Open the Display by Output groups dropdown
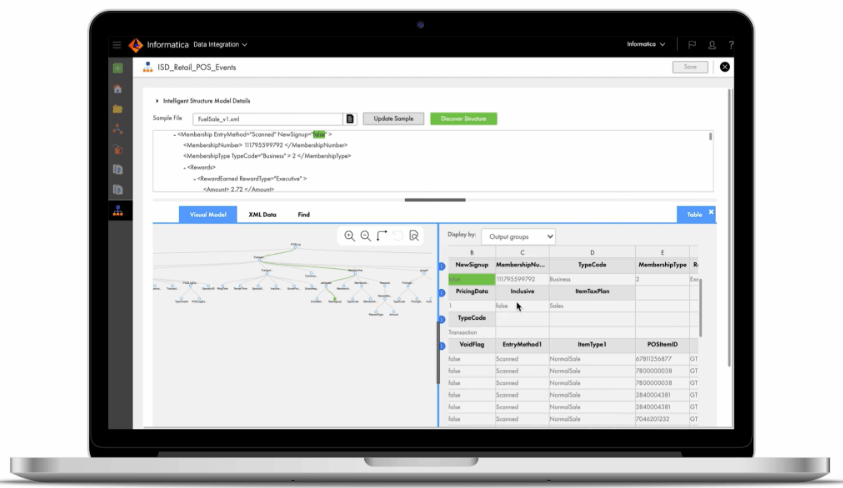 click(519, 236)
